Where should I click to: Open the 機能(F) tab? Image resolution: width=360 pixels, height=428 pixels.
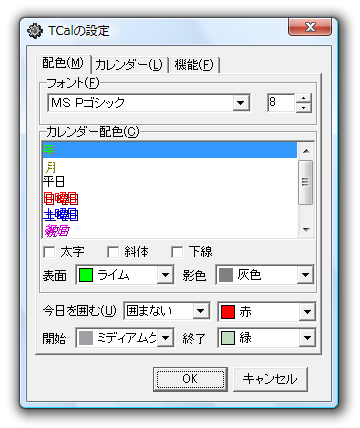194,65
